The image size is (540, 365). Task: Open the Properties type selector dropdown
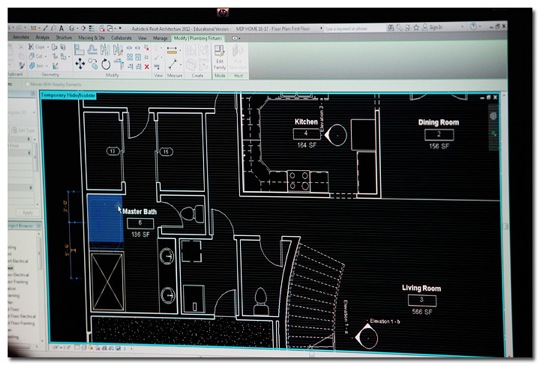(x=34, y=113)
